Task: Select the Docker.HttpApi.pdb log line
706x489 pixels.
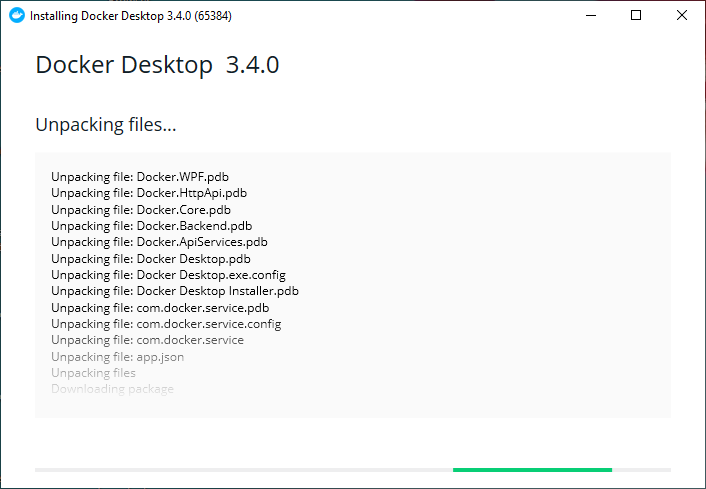Action: click(149, 193)
